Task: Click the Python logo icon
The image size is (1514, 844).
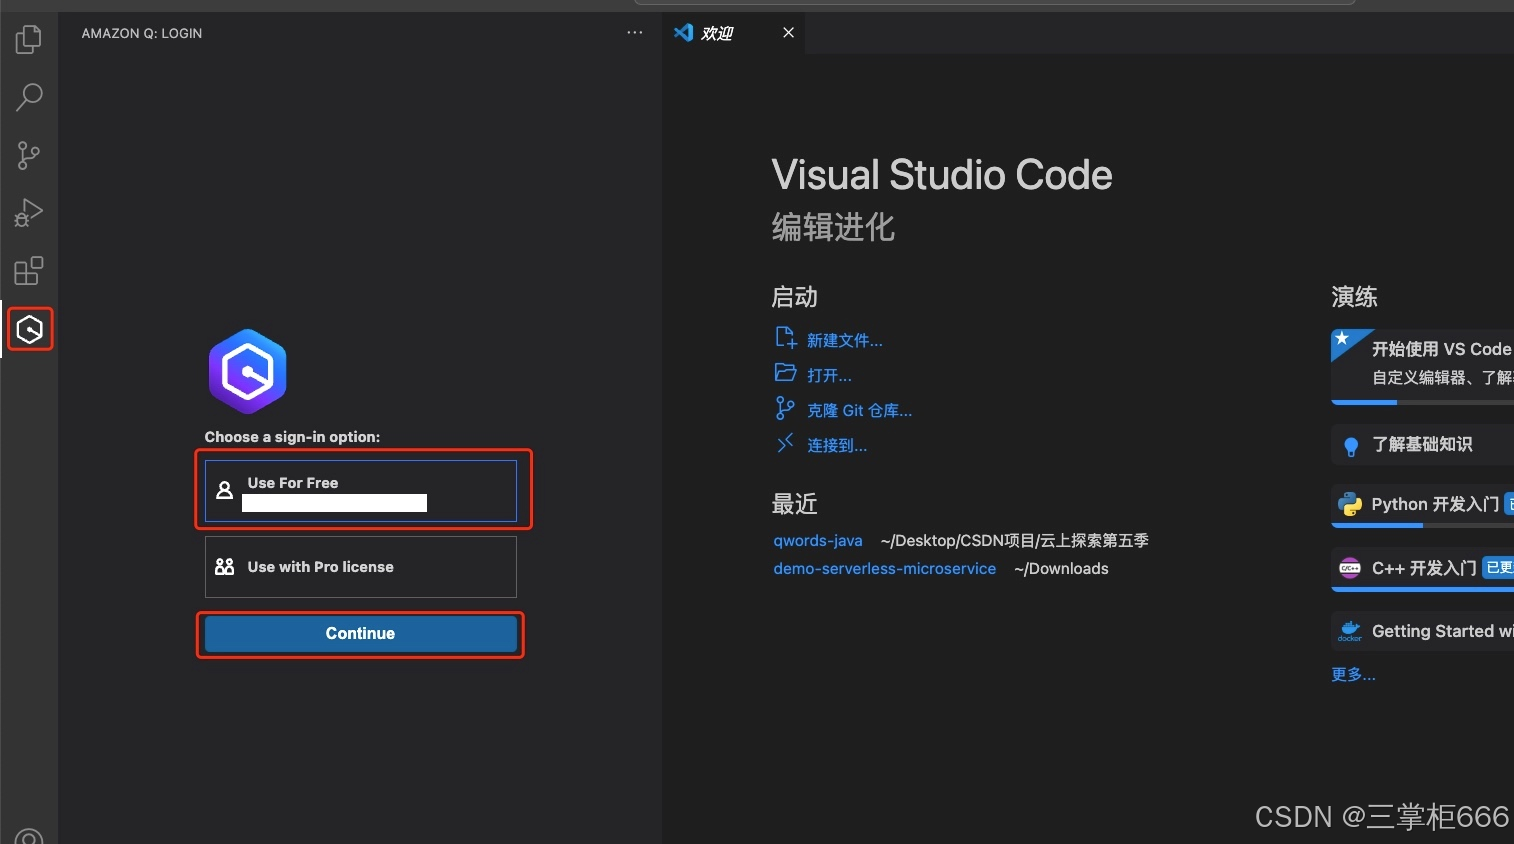Action: 1350,505
